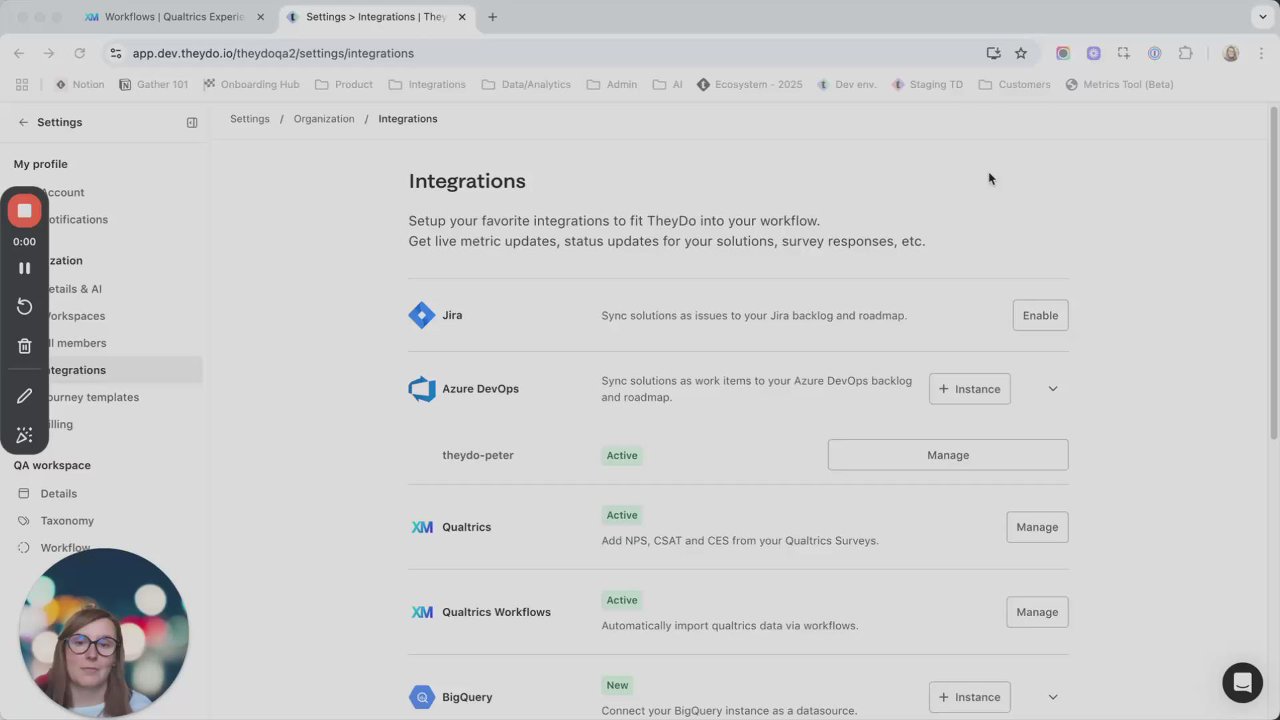Click the browser address bar URL
1280x720 pixels.
pyautogui.click(x=273, y=53)
